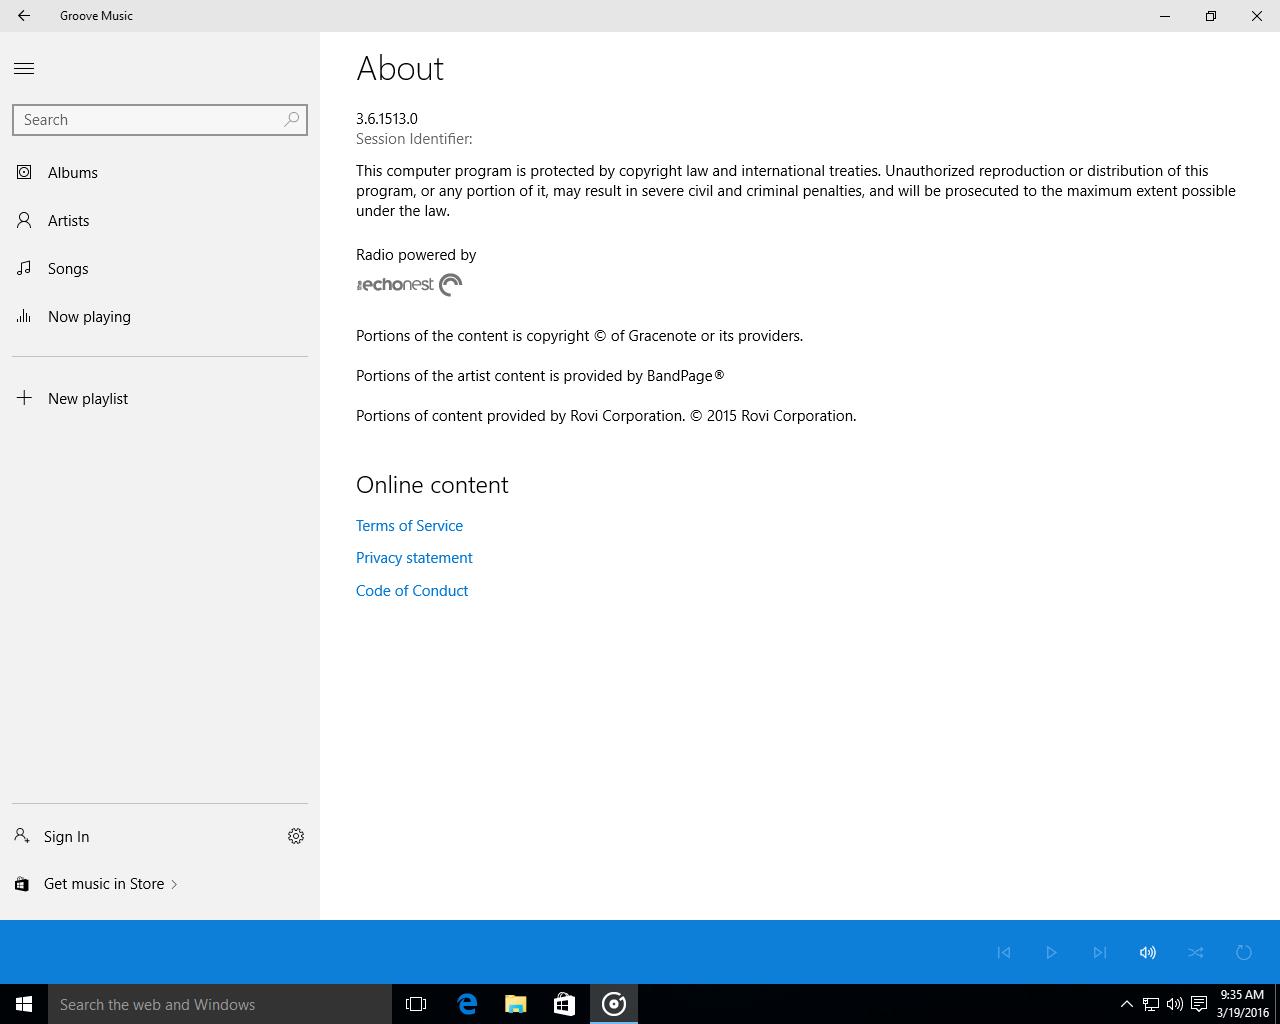Click Search the web and Windows box
Viewport: 1280px width, 1024px height.
[x=220, y=1004]
